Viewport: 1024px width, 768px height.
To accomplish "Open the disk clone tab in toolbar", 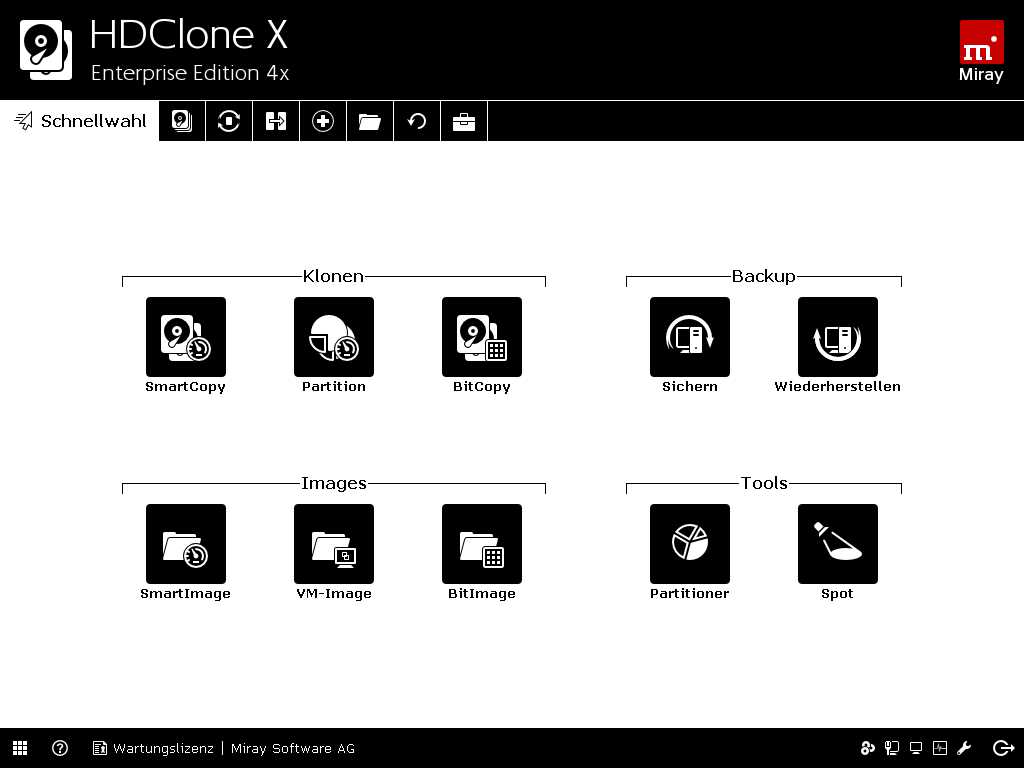I will click(x=182, y=121).
